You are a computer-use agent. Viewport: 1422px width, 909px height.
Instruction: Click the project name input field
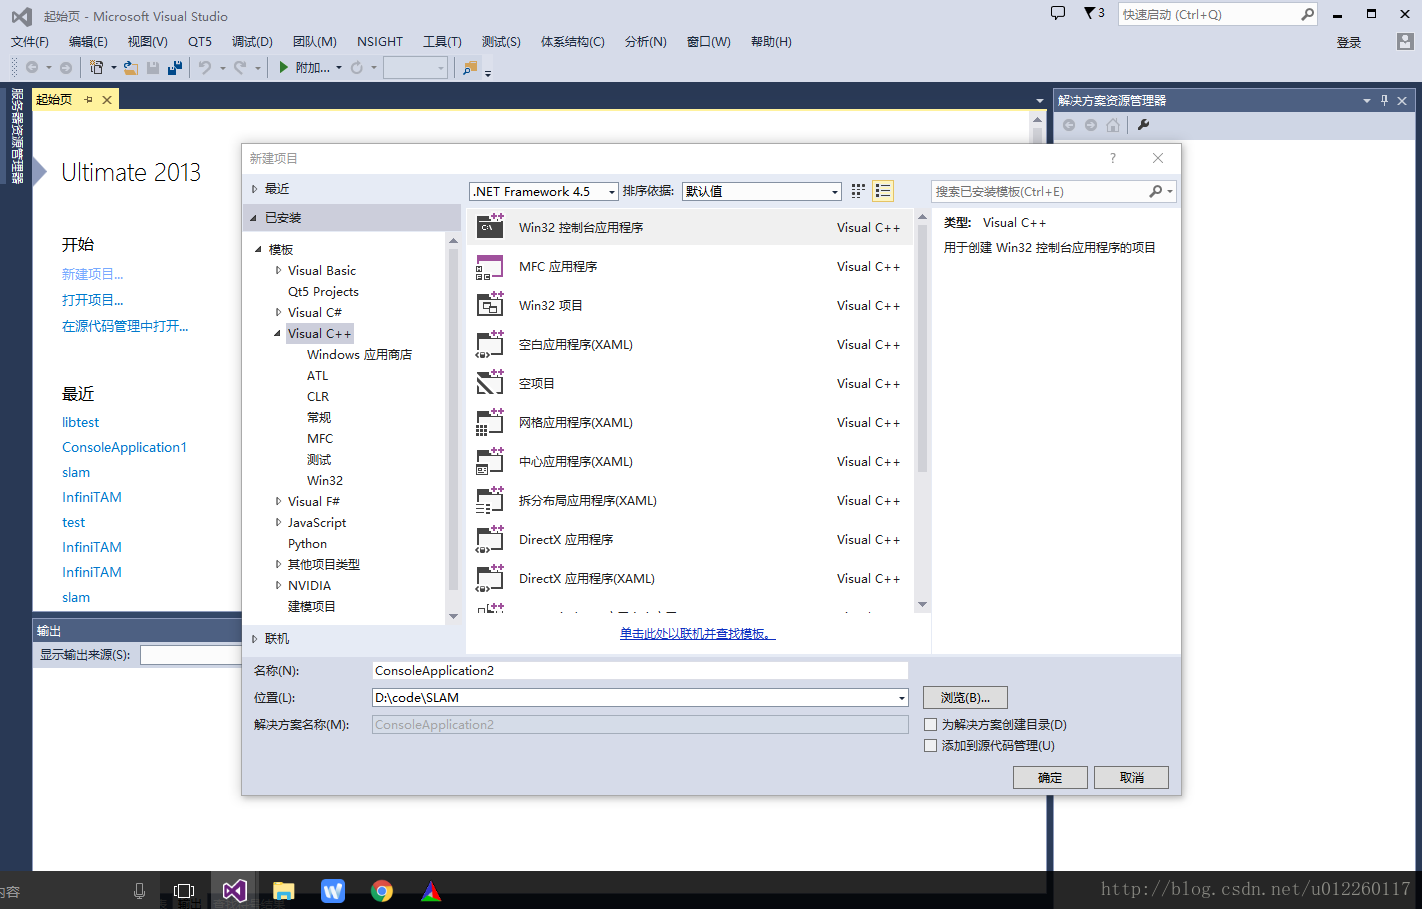[x=640, y=670]
